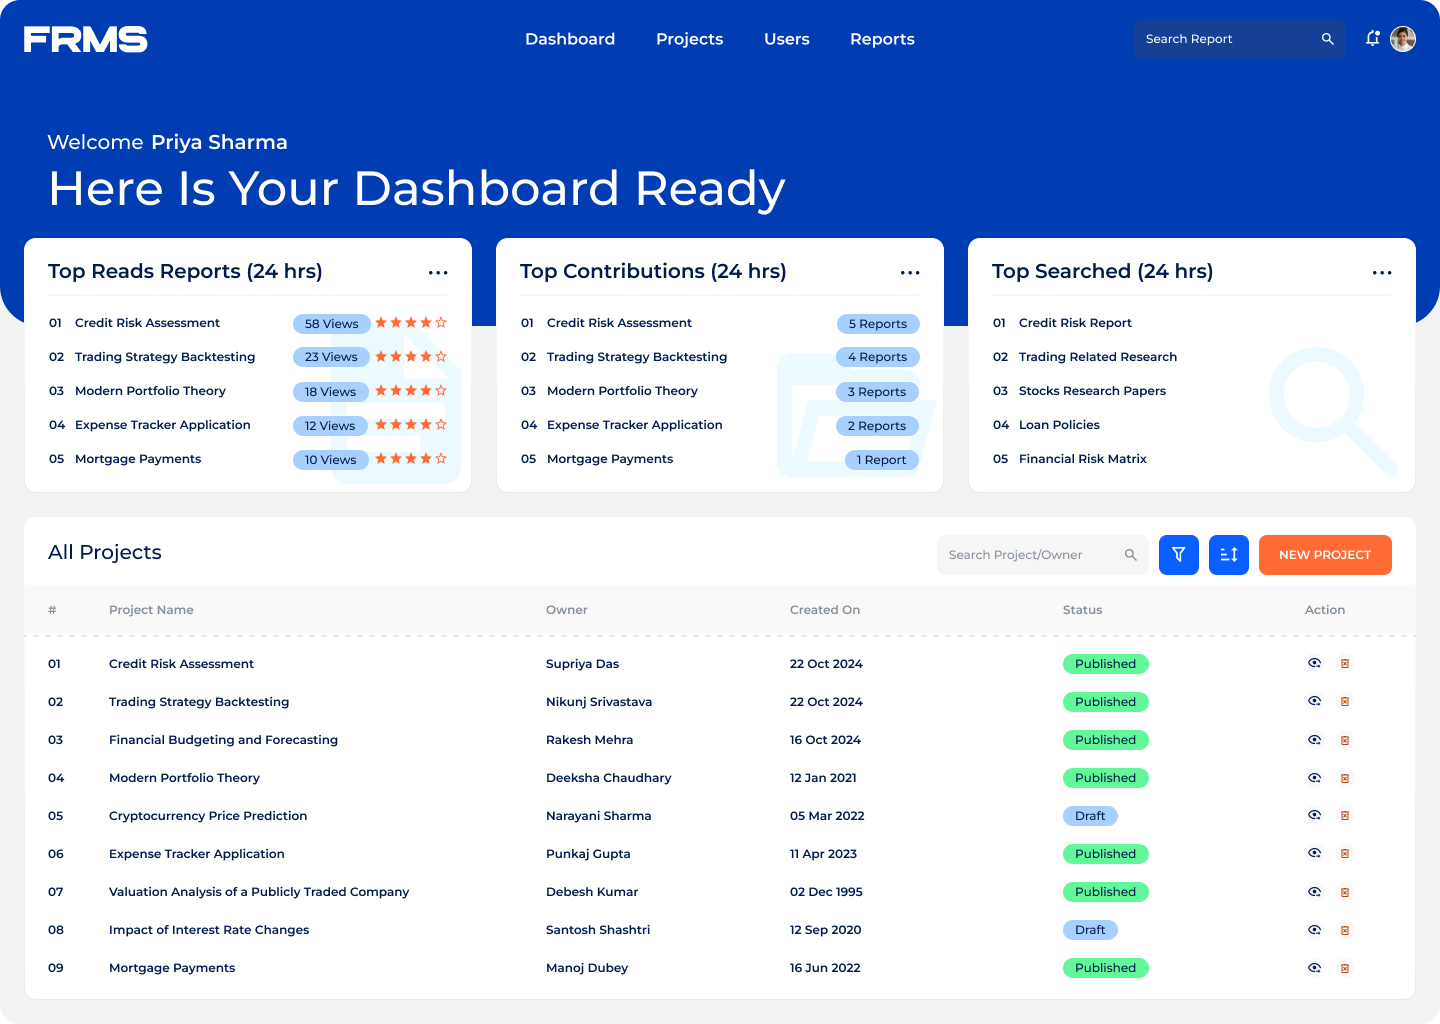Open the user profile avatar
The width and height of the screenshot is (1440, 1024).
coord(1403,39)
